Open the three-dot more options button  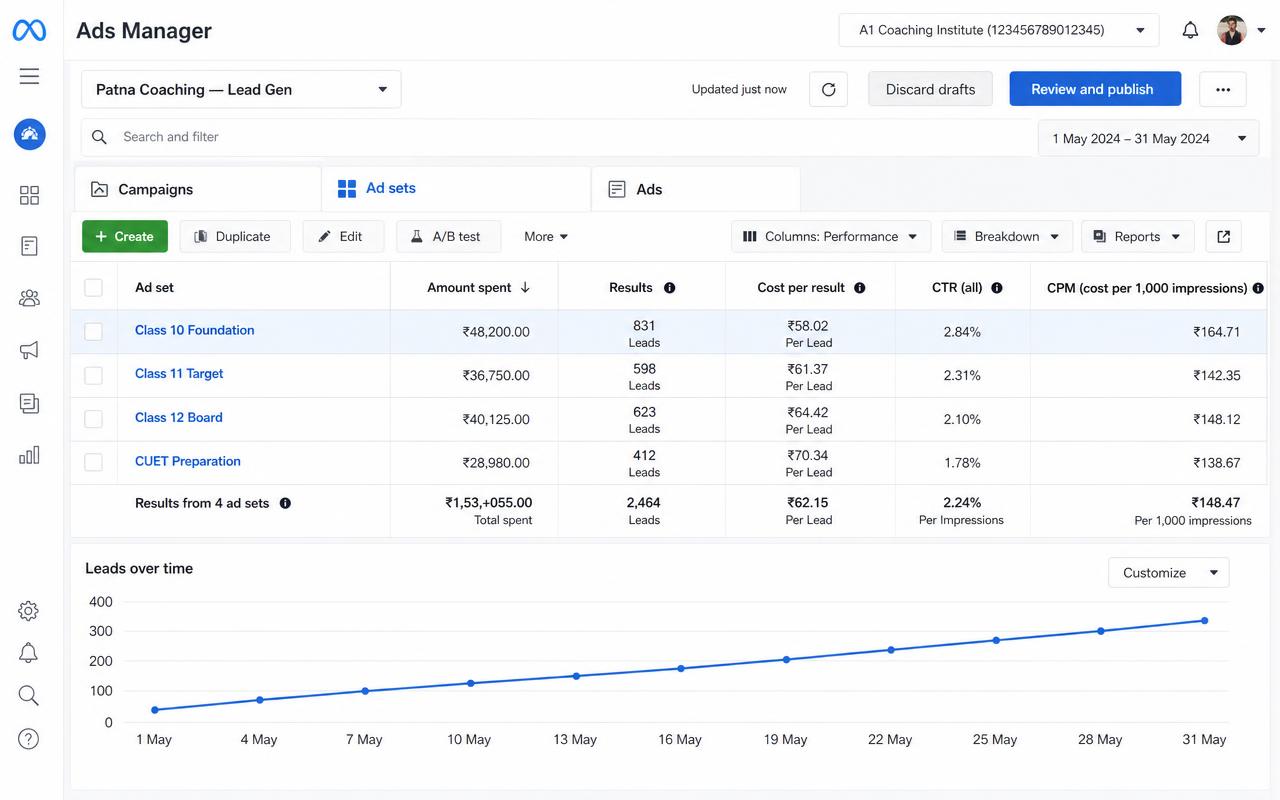coord(1223,89)
